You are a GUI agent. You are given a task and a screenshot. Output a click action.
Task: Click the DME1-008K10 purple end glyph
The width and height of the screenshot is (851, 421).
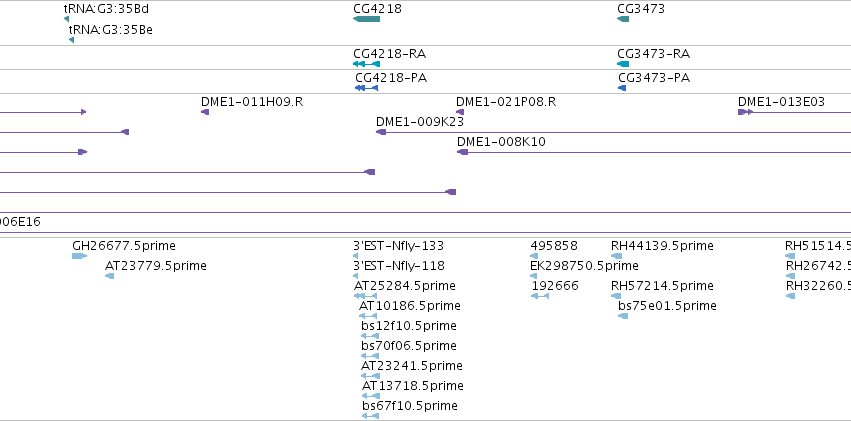pyautogui.click(x=462, y=152)
